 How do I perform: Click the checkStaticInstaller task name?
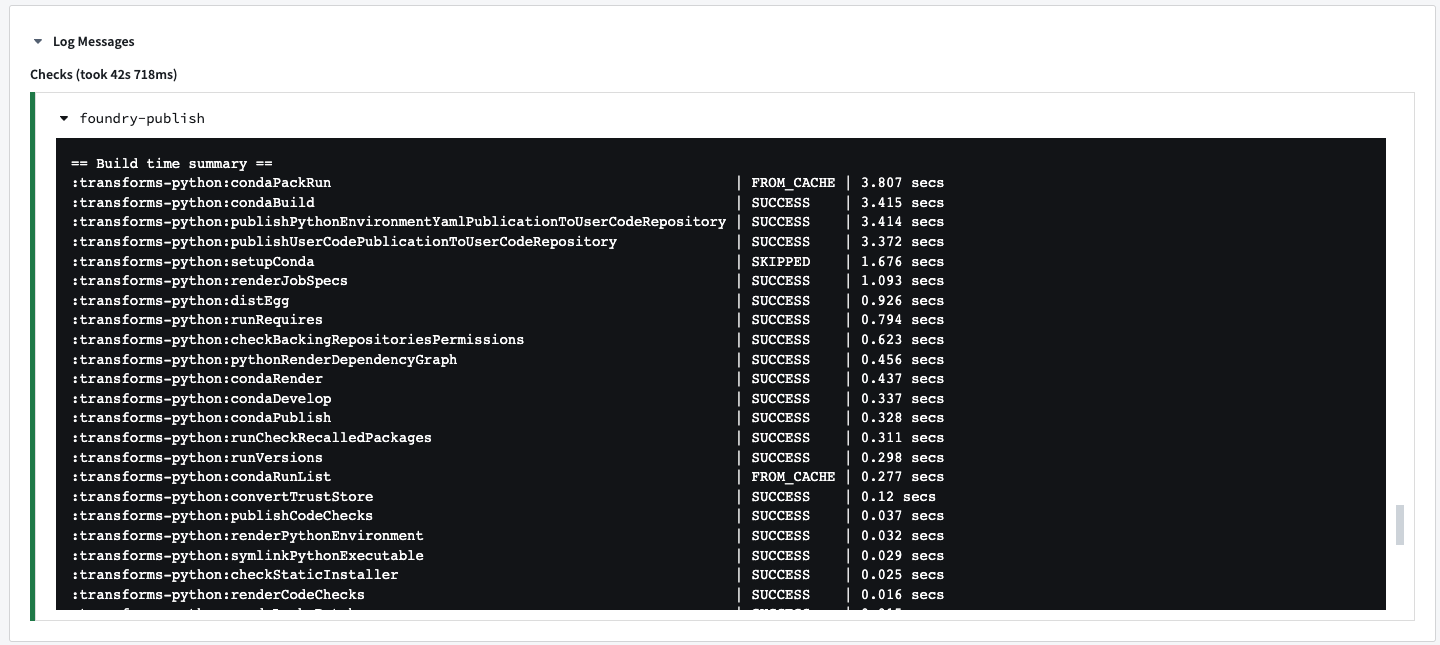point(235,575)
